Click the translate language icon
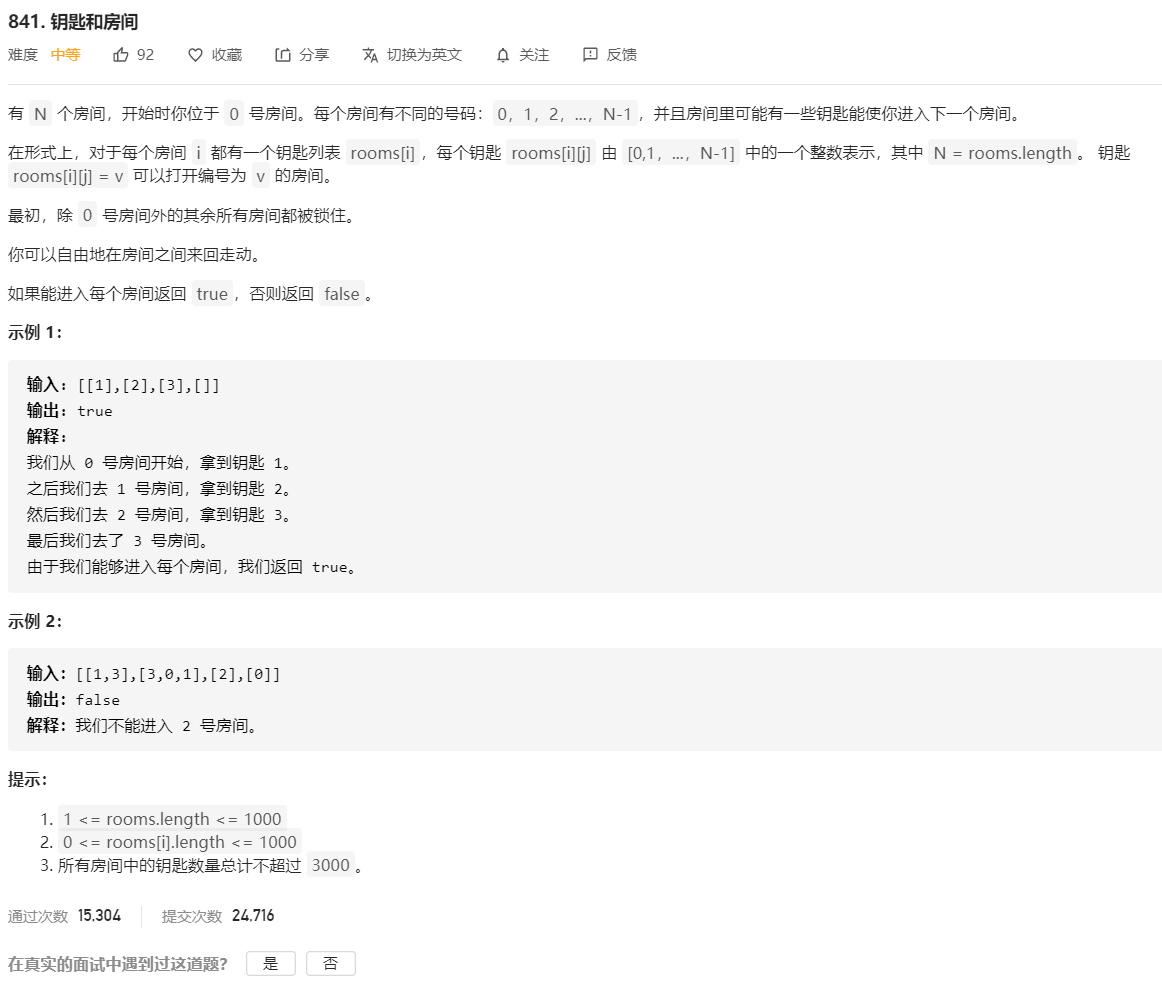Screen dimensions: 1162x986 370,55
